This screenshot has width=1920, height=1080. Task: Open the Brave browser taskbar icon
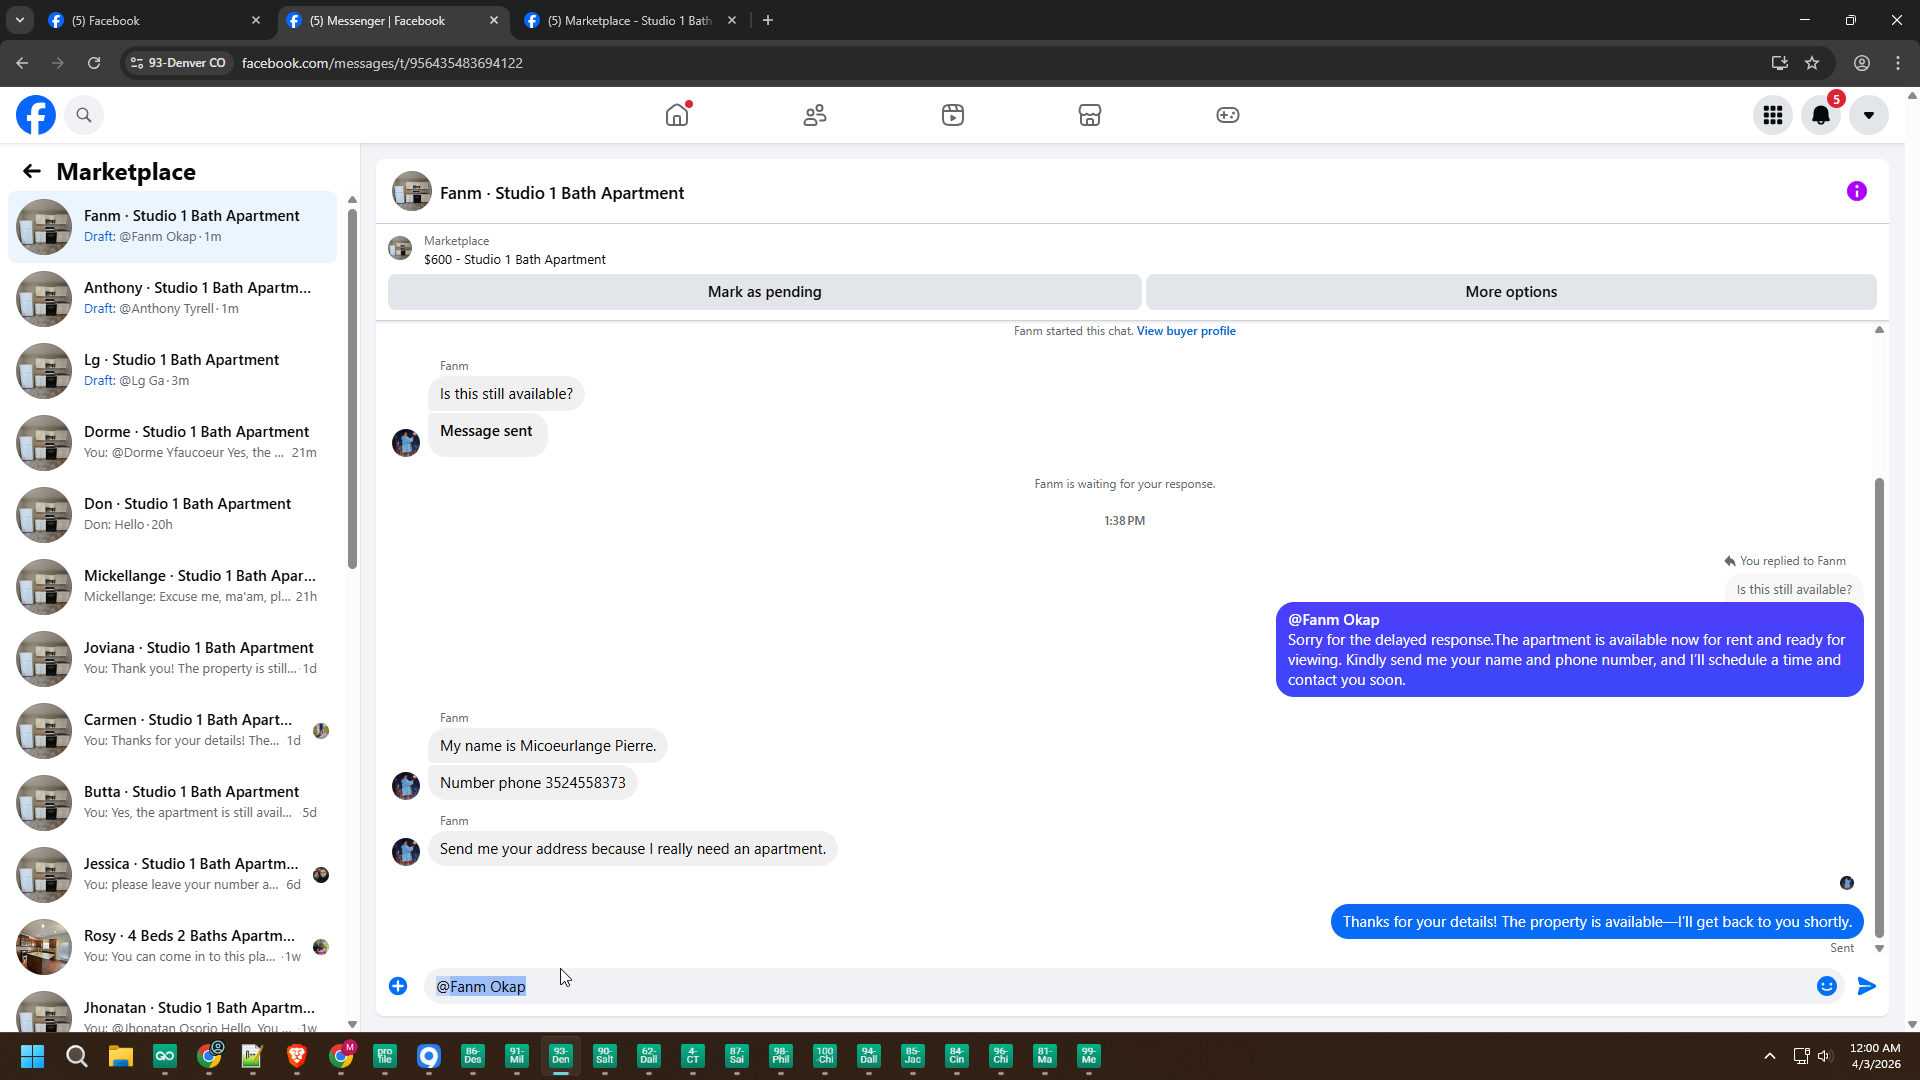pyautogui.click(x=297, y=1056)
